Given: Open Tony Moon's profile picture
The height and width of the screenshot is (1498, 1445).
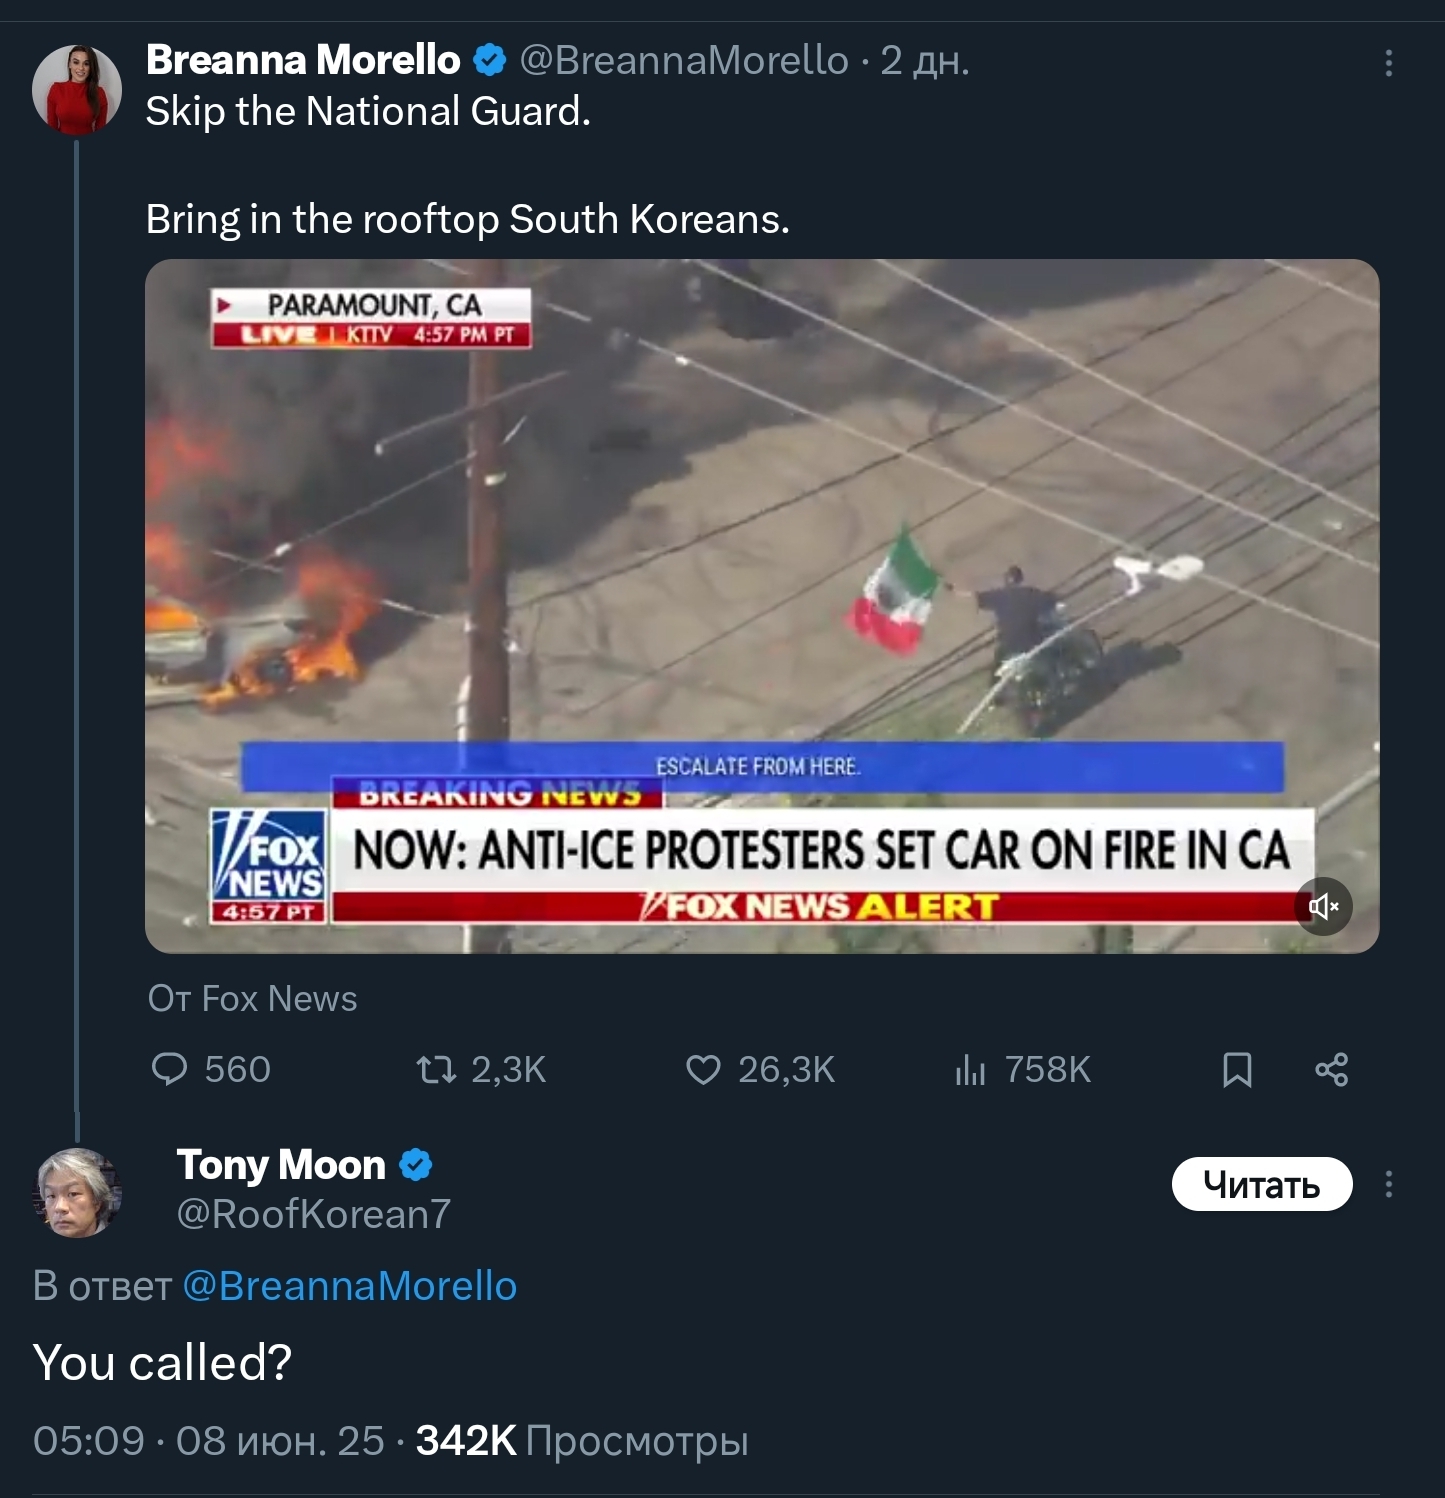Looking at the screenshot, I should [77, 1192].
